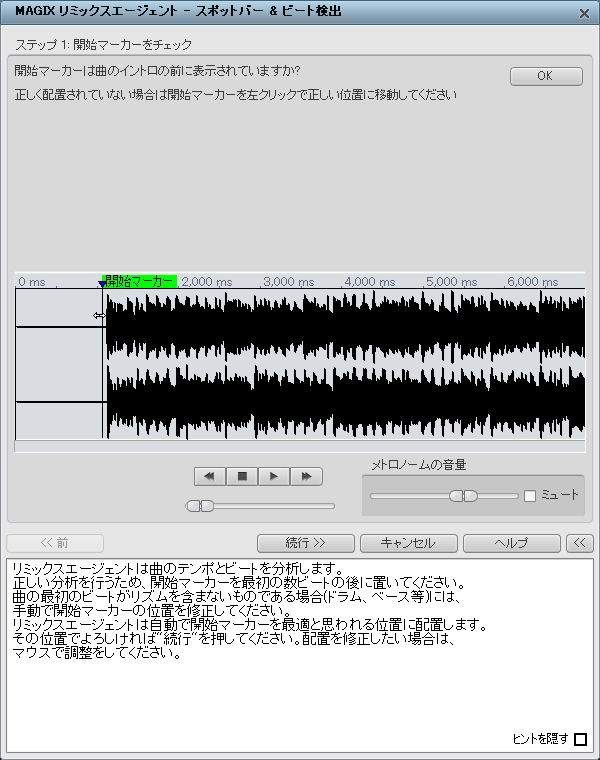Click the scrollbar below the waveform
The height and width of the screenshot is (760, 600).
point(300,446)
